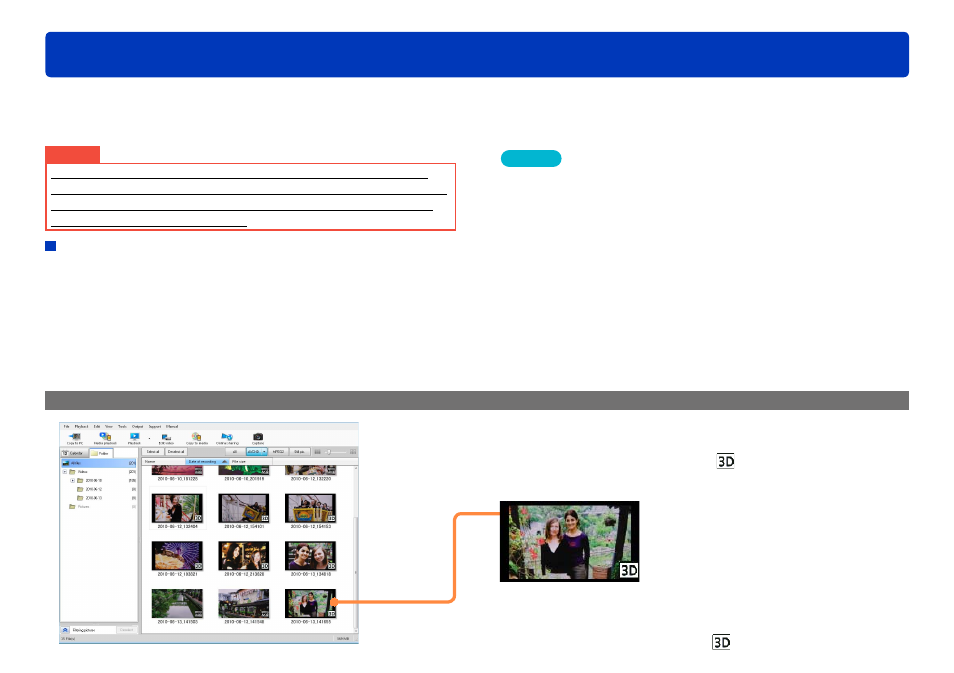The width and height of the screenshot is (954, 673).
Task: Switch to the Calendar tab
Action: 74,453
